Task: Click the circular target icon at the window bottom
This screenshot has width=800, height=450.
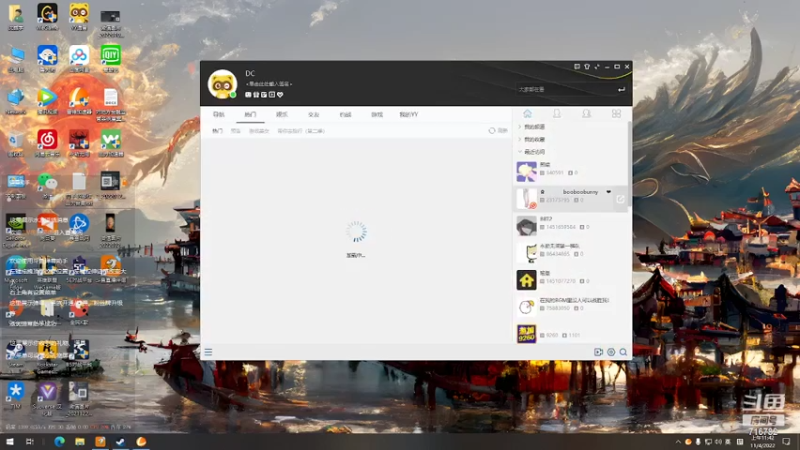Action: click(611, 352)
